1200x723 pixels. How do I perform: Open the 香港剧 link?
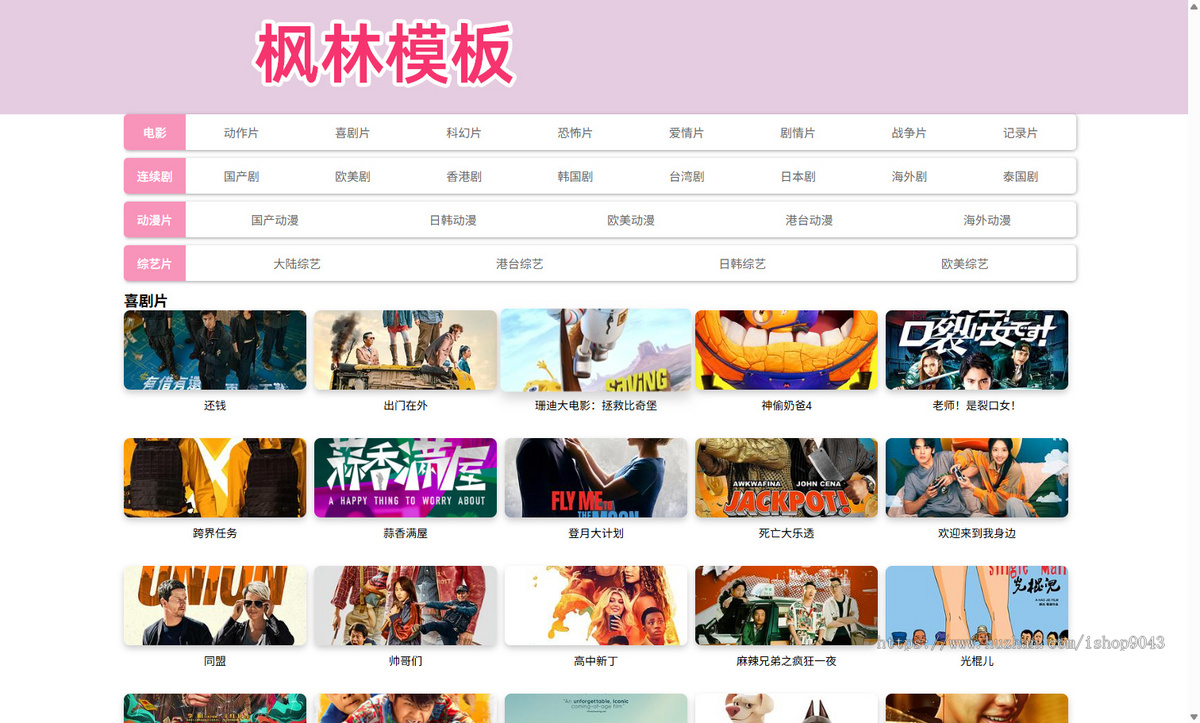[464, 177]
